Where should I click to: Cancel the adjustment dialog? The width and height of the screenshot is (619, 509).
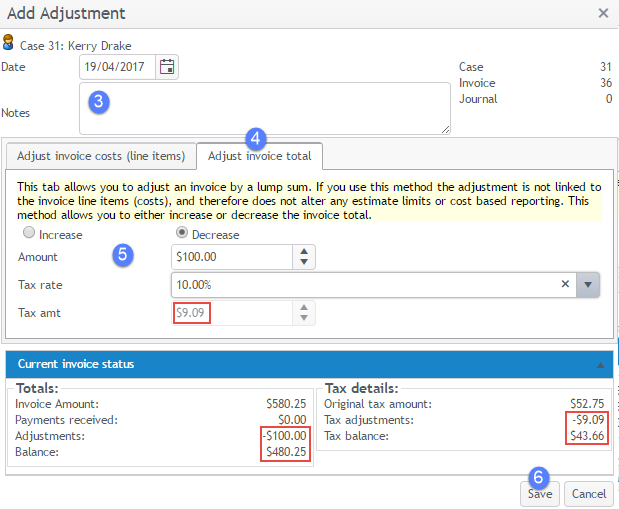(x=588, y=493)
